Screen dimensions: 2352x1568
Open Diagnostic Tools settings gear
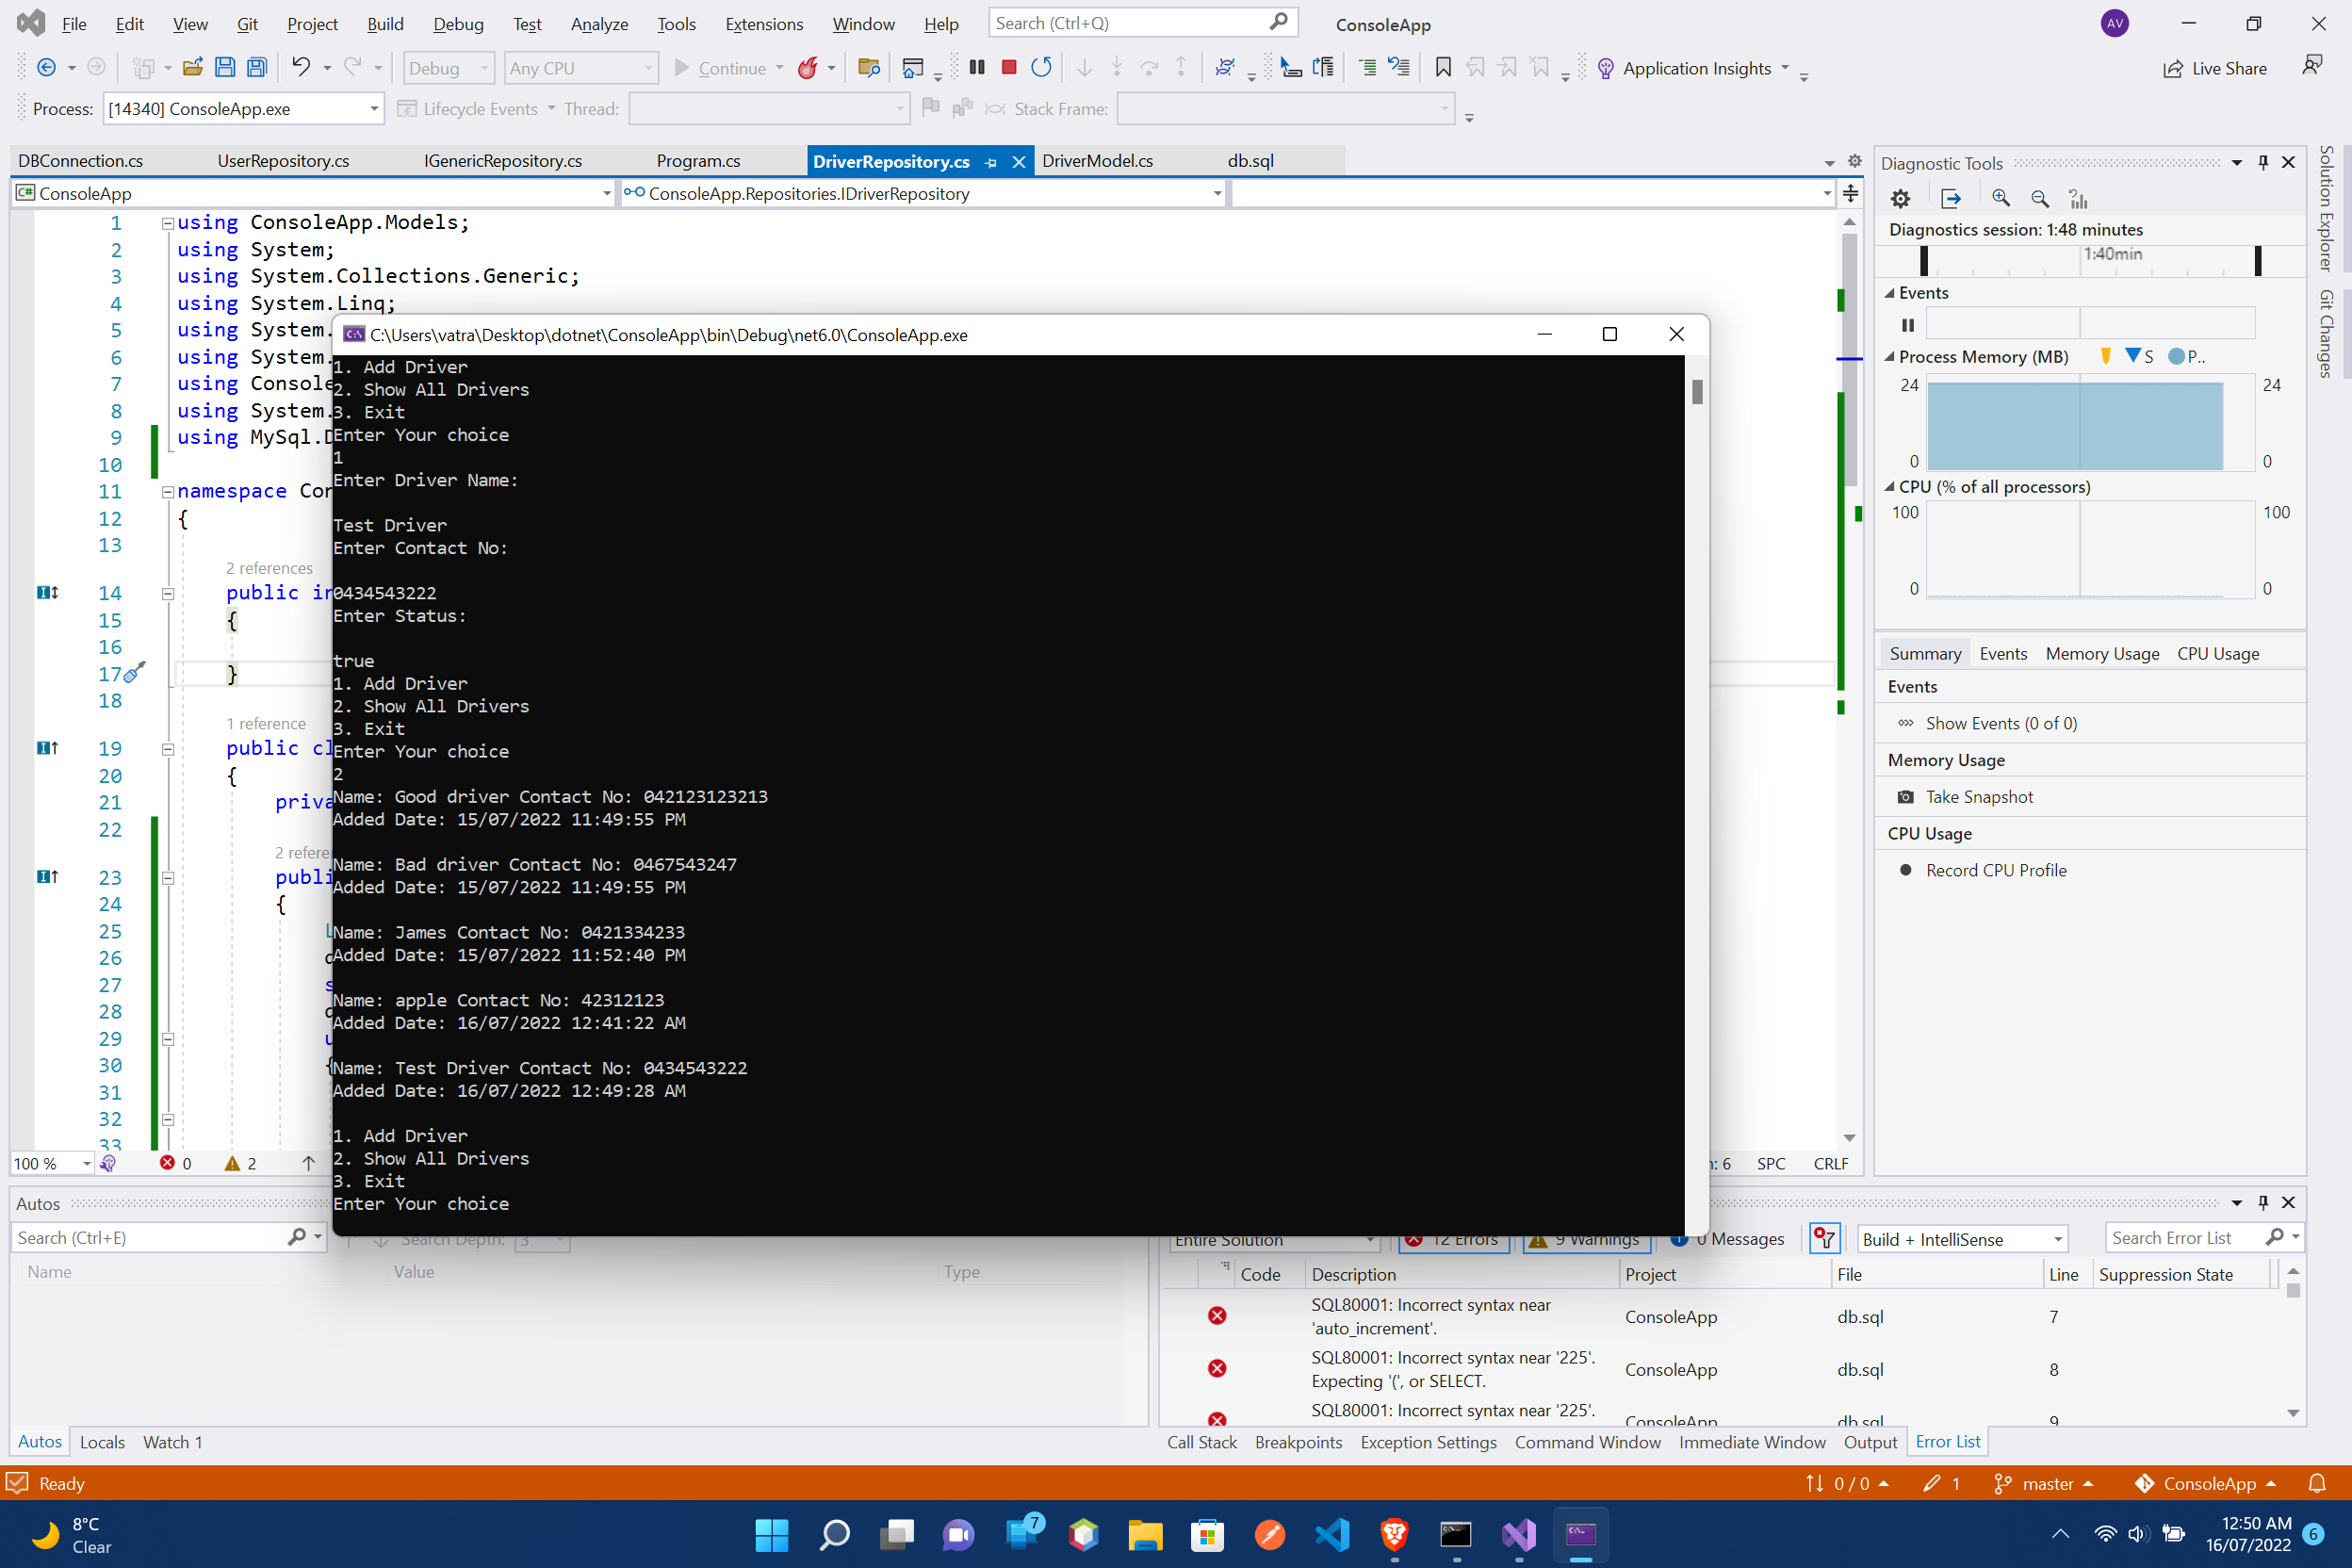(1899, 198)
